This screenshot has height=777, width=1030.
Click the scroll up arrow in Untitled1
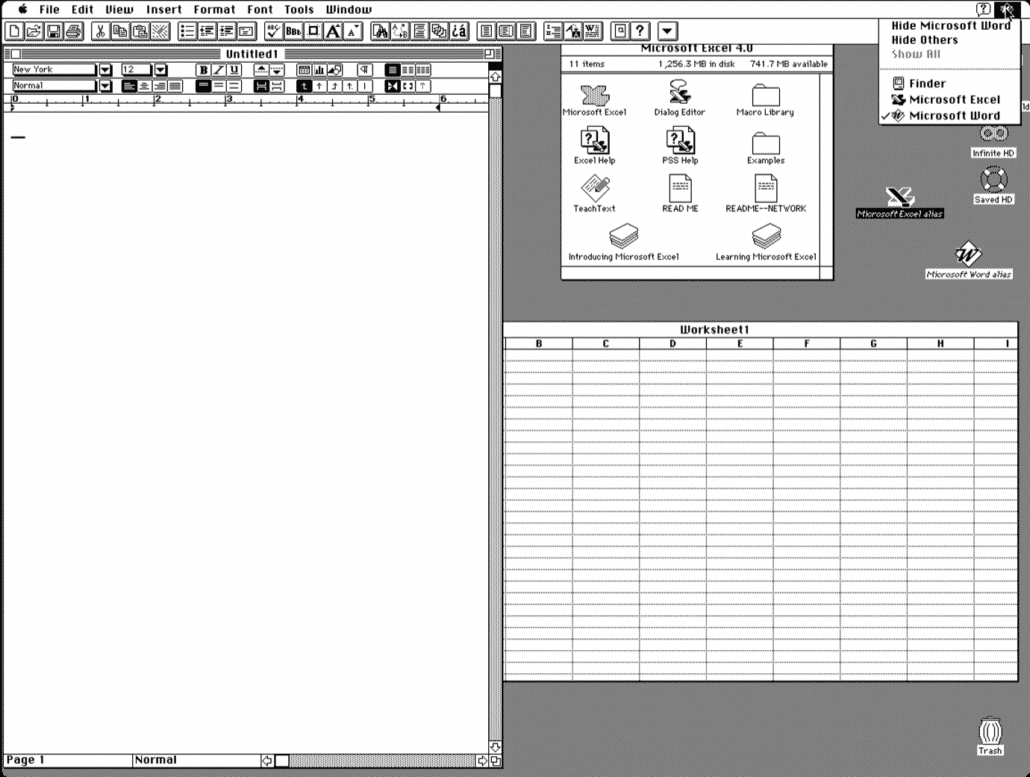click(495, 77)
